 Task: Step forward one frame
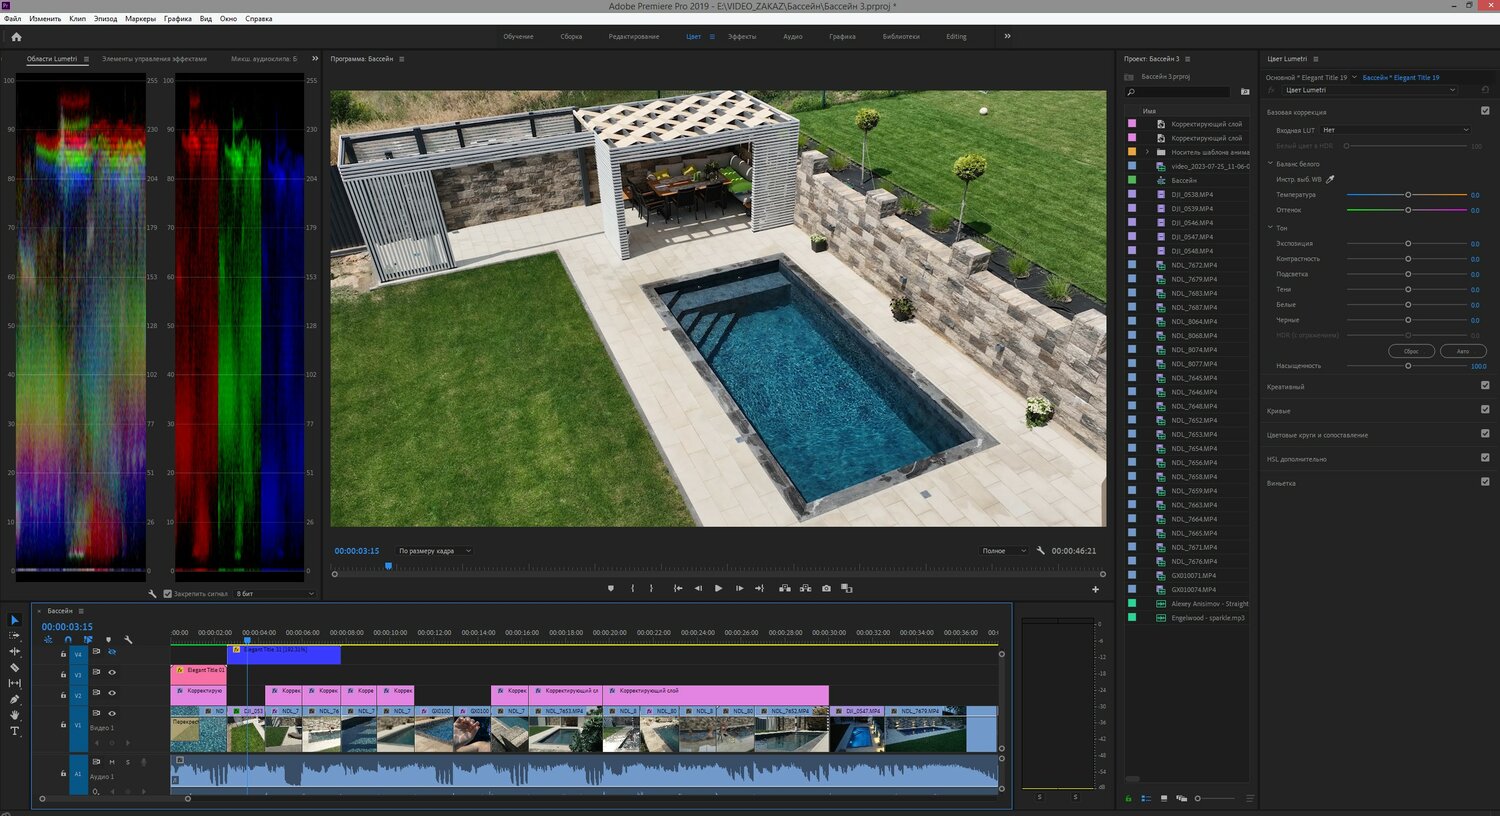[739, 588]
